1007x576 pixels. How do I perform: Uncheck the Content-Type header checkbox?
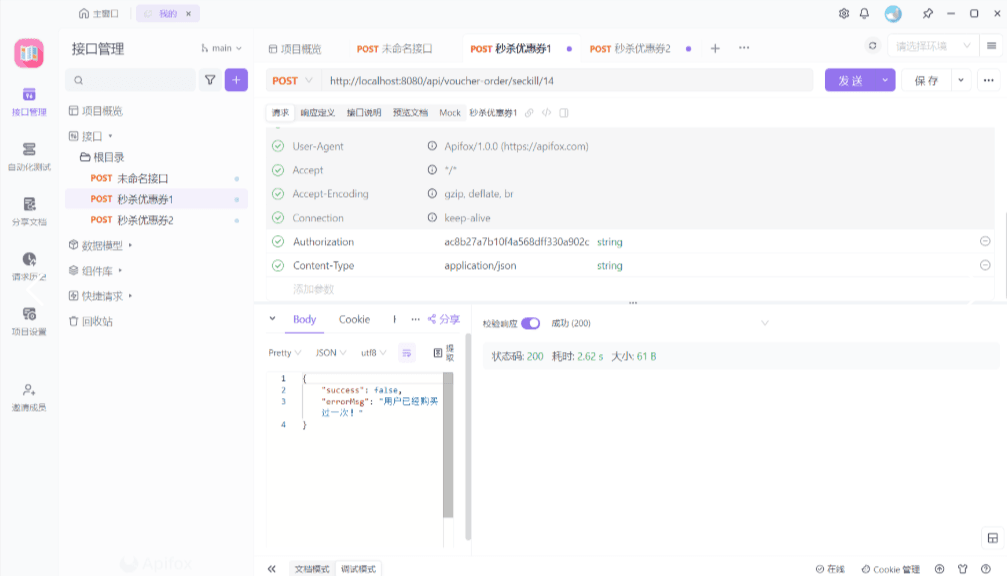(277, 266)
